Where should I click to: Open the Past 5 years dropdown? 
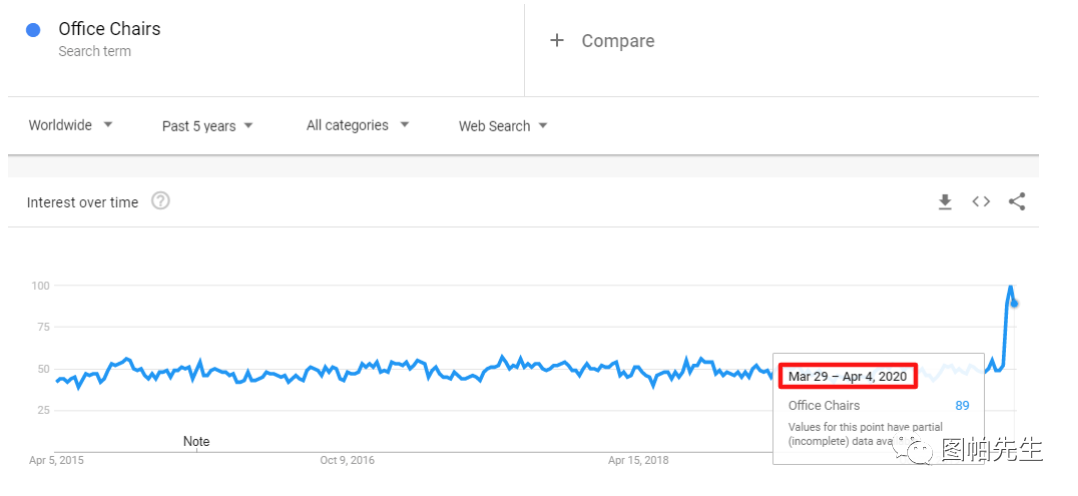(208, 126)
